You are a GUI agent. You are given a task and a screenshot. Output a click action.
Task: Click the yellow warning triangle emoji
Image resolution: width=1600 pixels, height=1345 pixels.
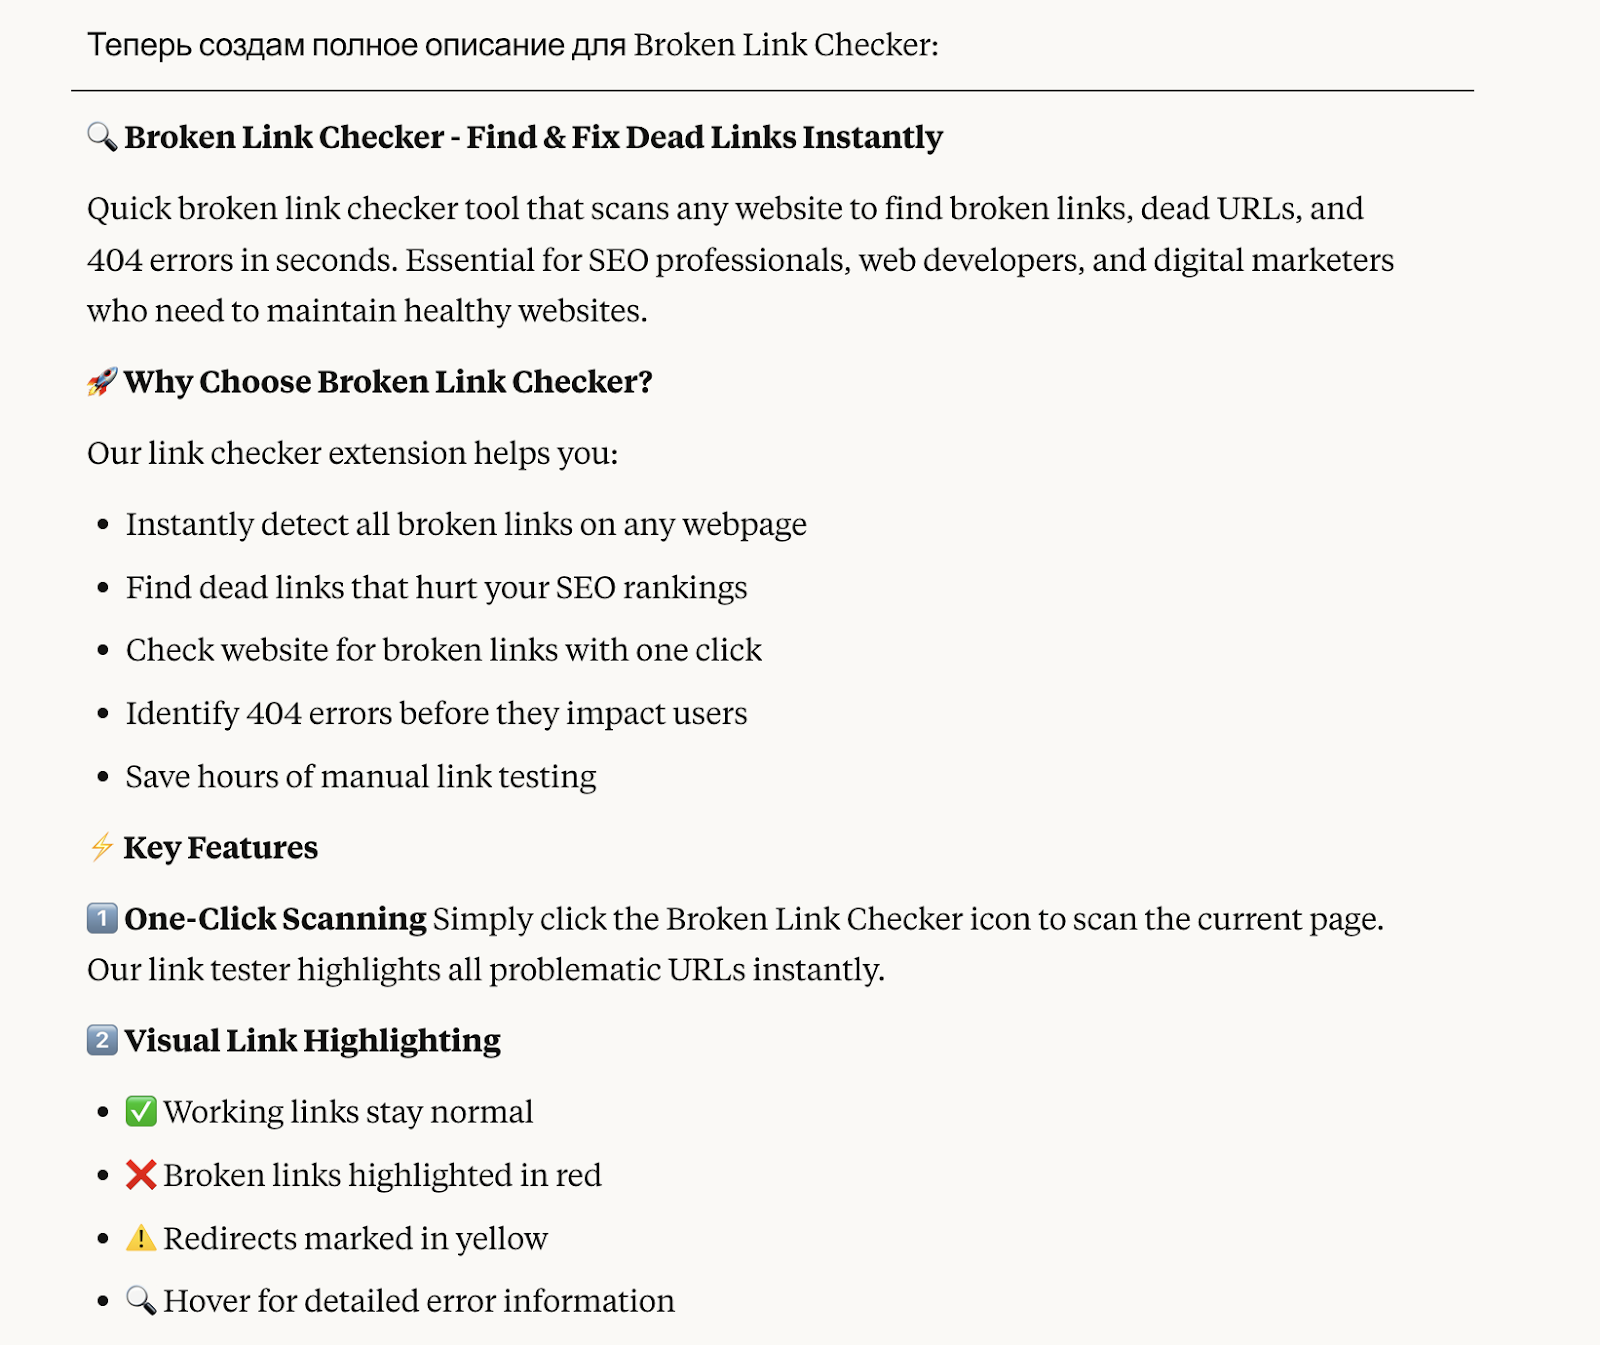tap(141, 1238)
